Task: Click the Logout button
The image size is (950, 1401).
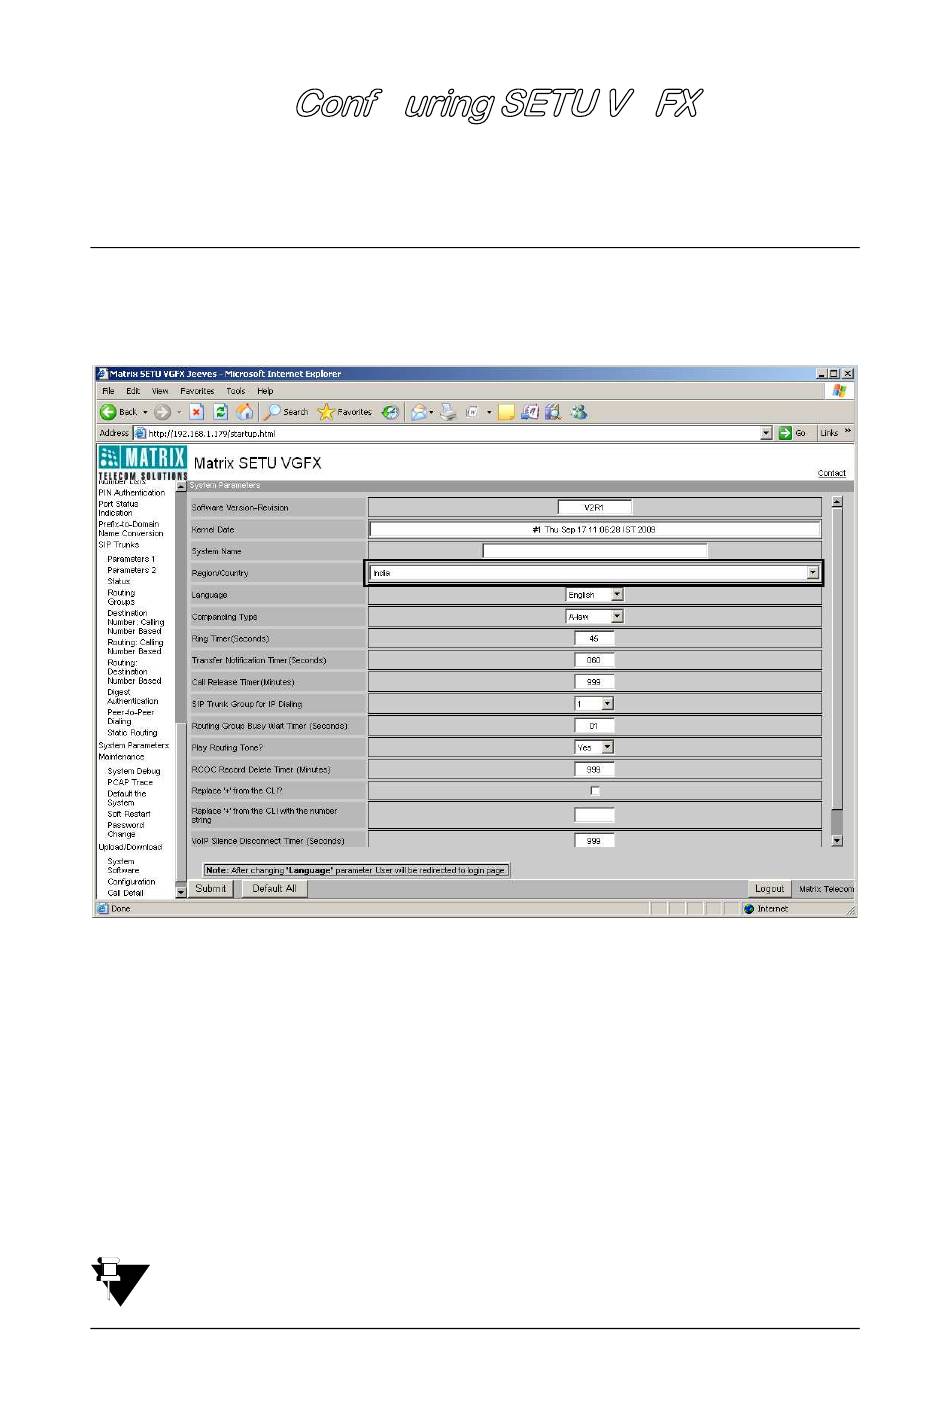Action: pos(769,888)
